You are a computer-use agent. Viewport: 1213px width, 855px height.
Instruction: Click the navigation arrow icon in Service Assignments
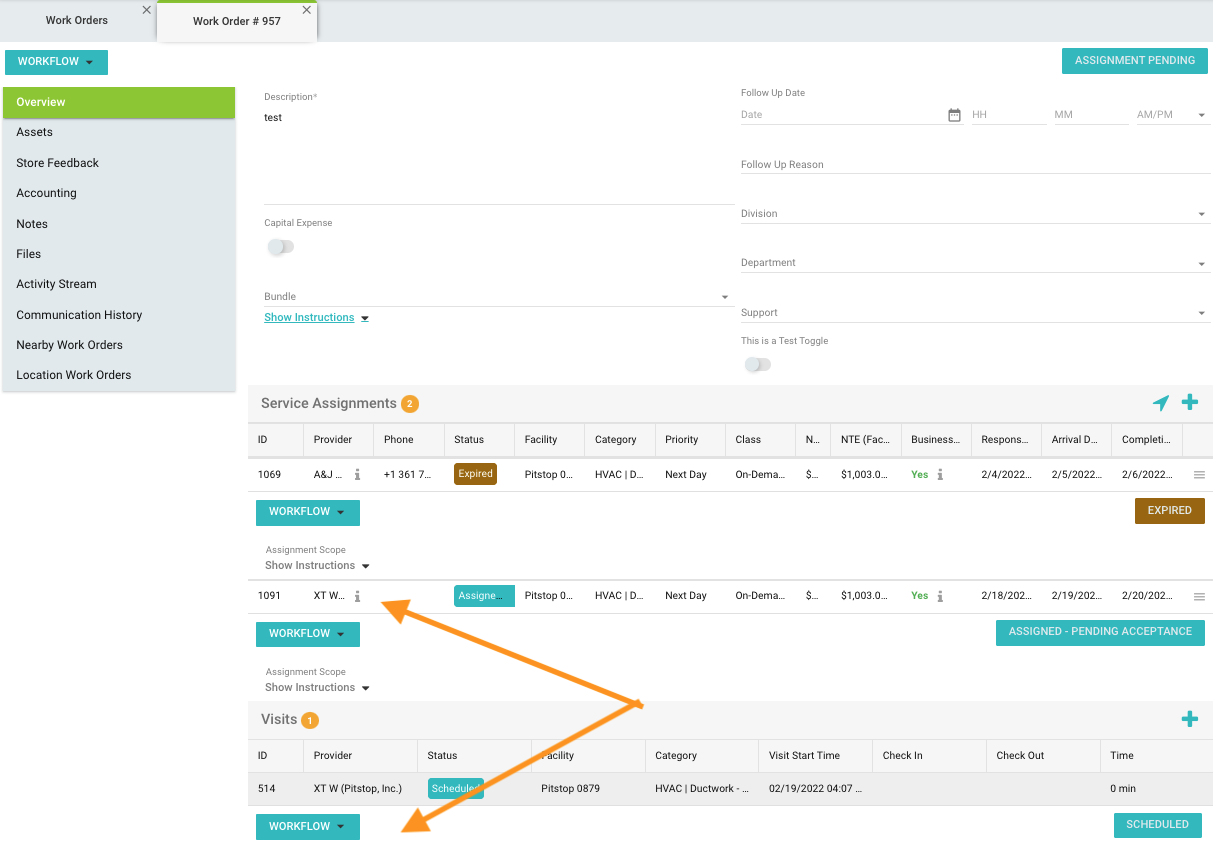click(1160, 403)
